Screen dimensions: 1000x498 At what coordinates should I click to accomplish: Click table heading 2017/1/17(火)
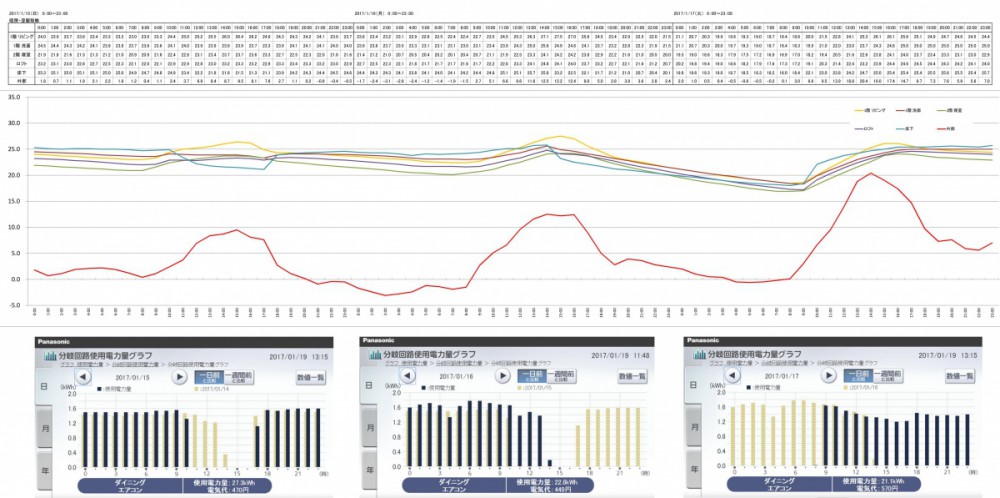(x=703, y=13)
